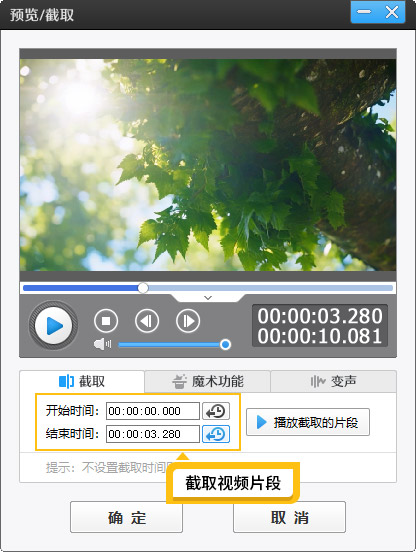Click the large blue play button
The height and width of the screenshot is (552, 416).
[53, 325]
